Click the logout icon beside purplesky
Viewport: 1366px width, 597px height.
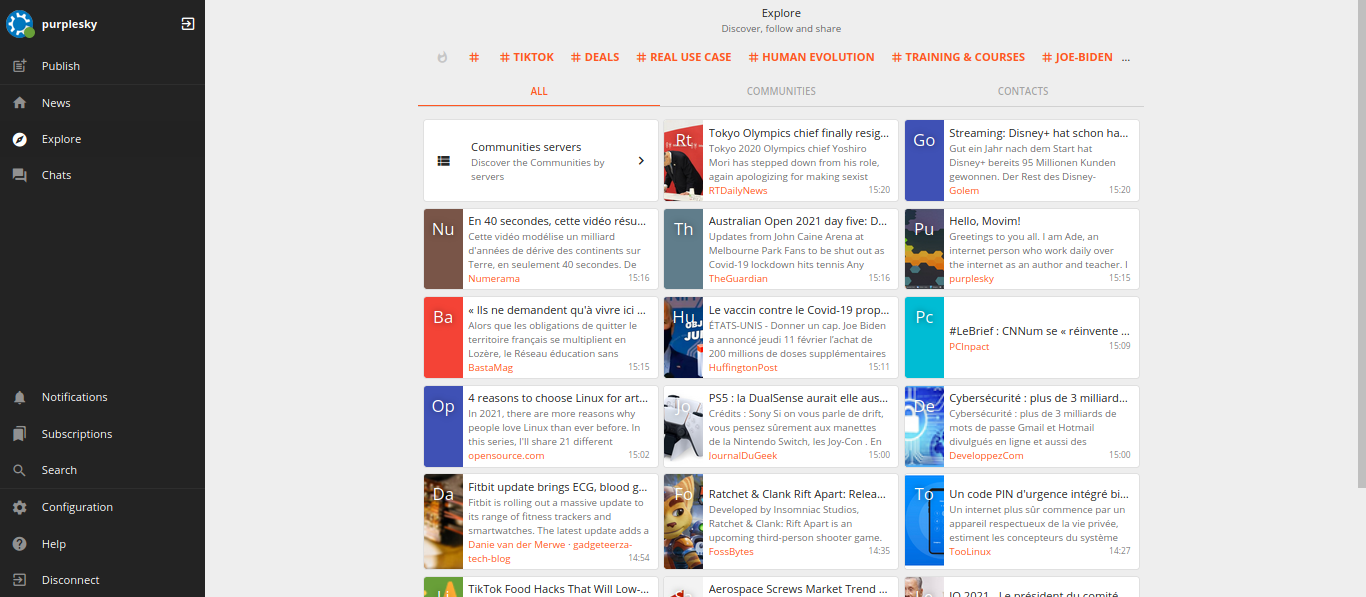(x=188, y=24)
